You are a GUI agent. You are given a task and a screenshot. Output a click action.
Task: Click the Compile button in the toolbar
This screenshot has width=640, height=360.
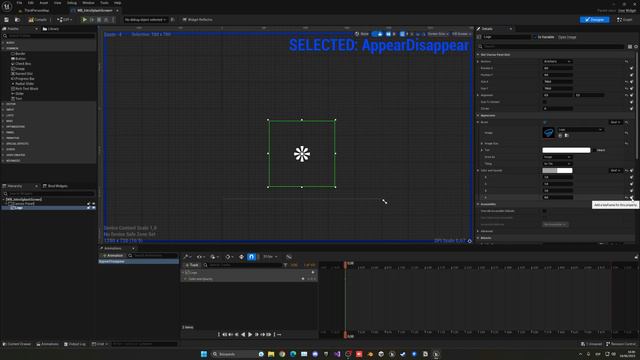38,20
